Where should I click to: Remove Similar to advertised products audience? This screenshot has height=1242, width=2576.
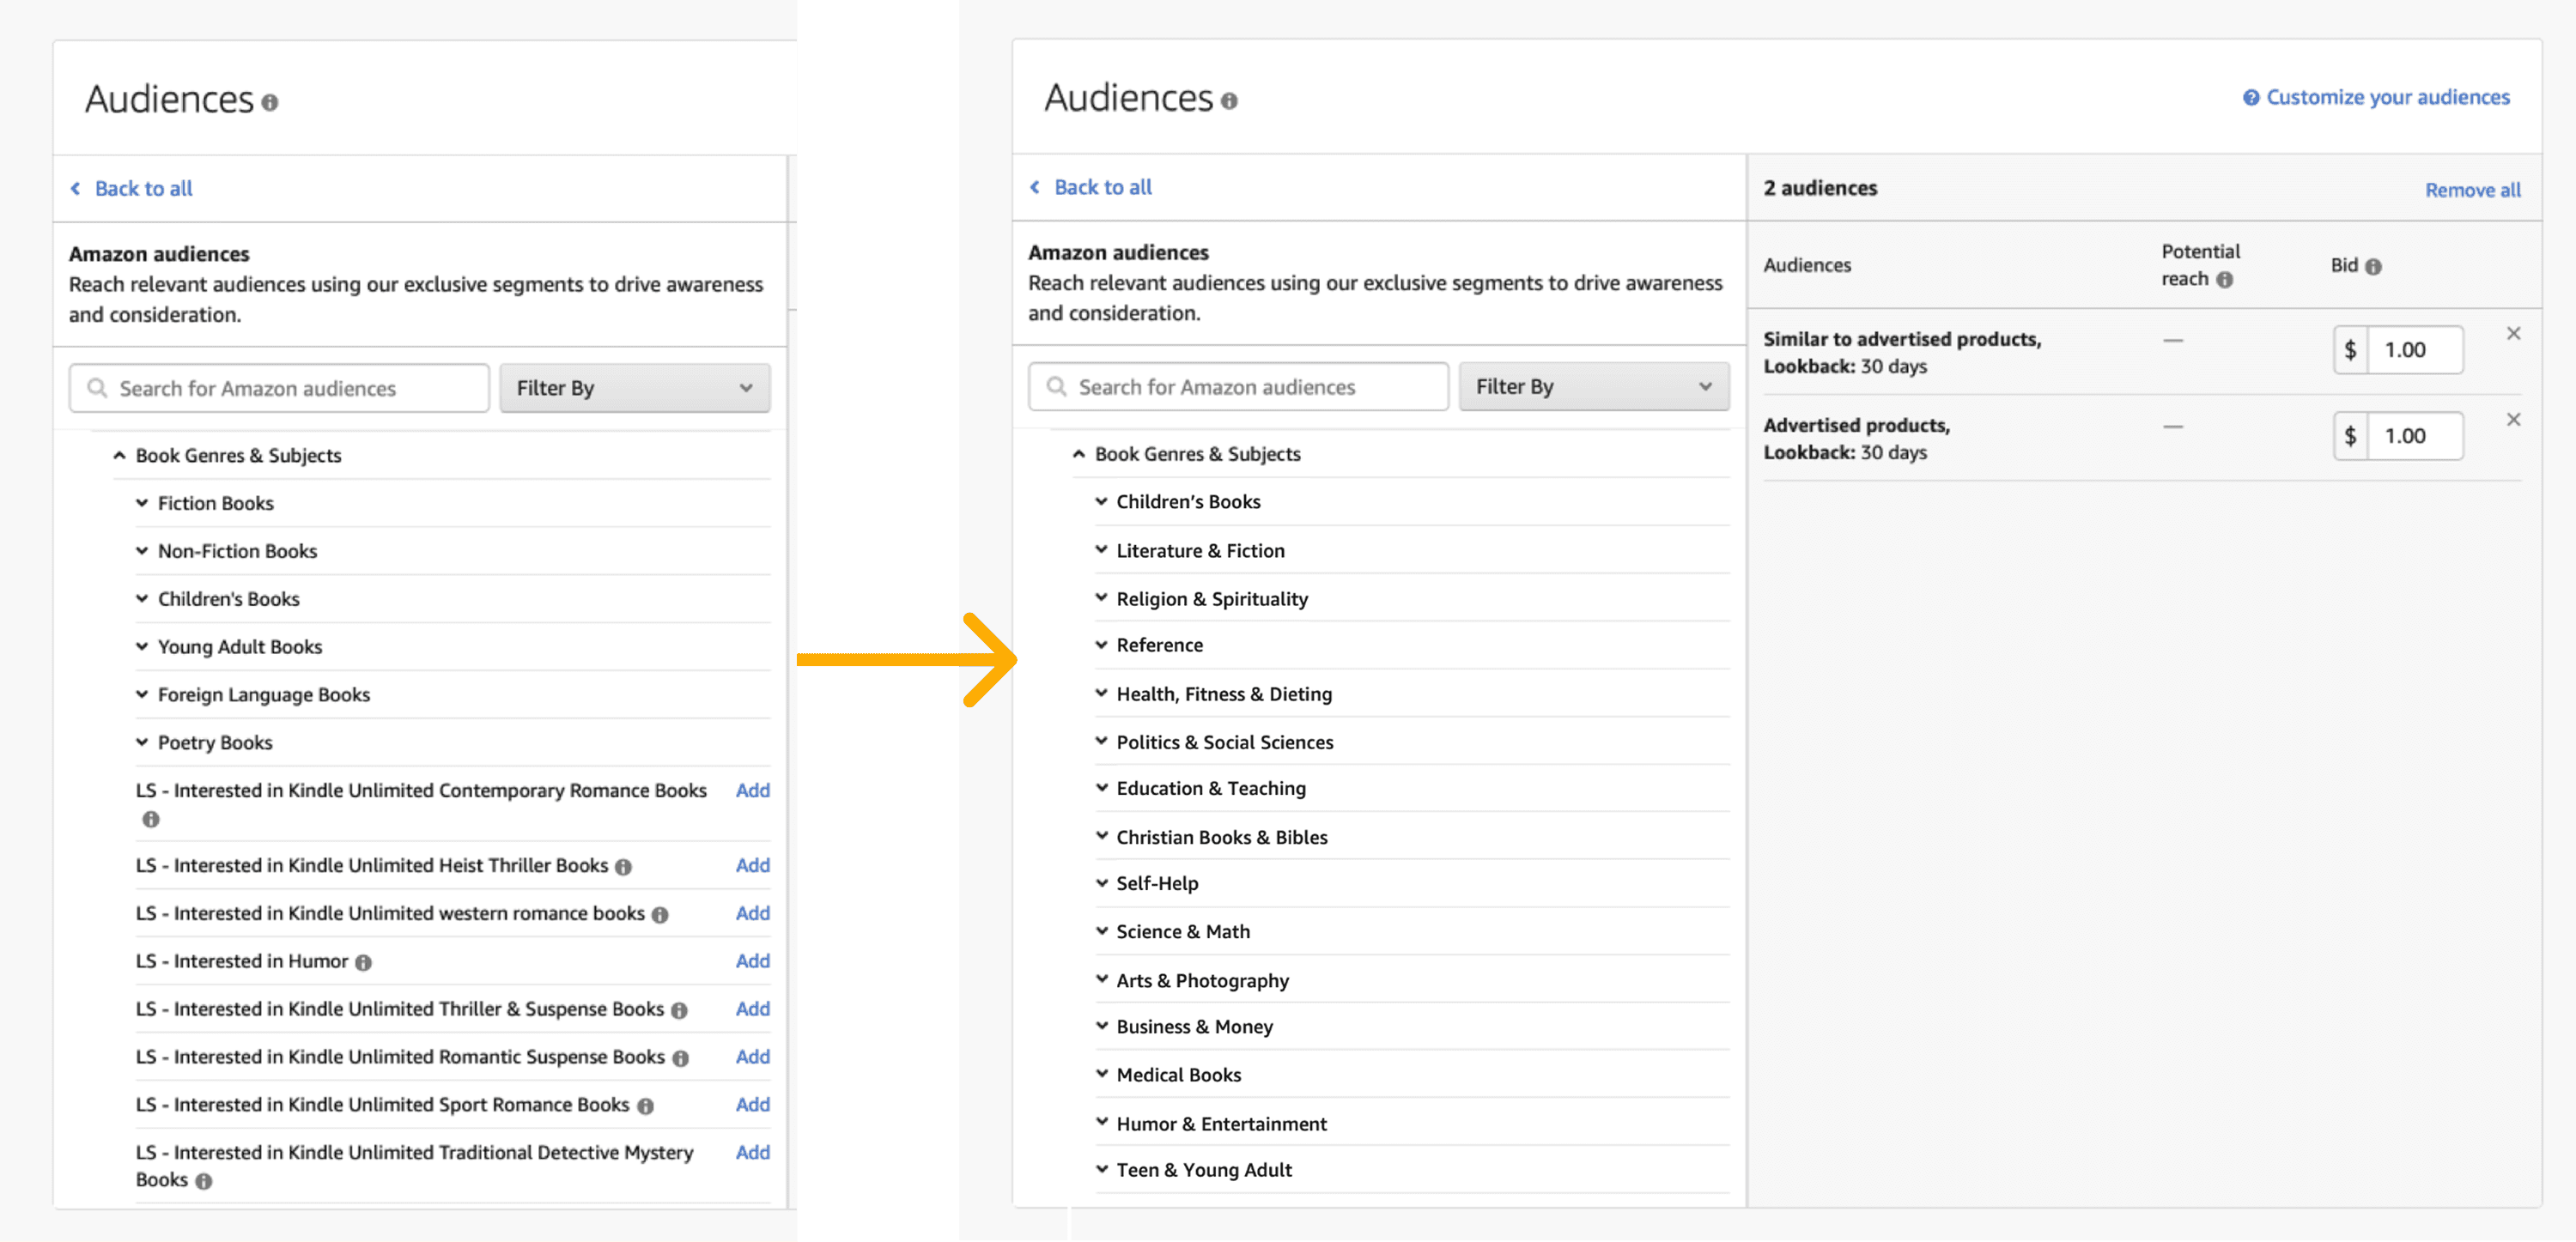[x=2513, y=334]
